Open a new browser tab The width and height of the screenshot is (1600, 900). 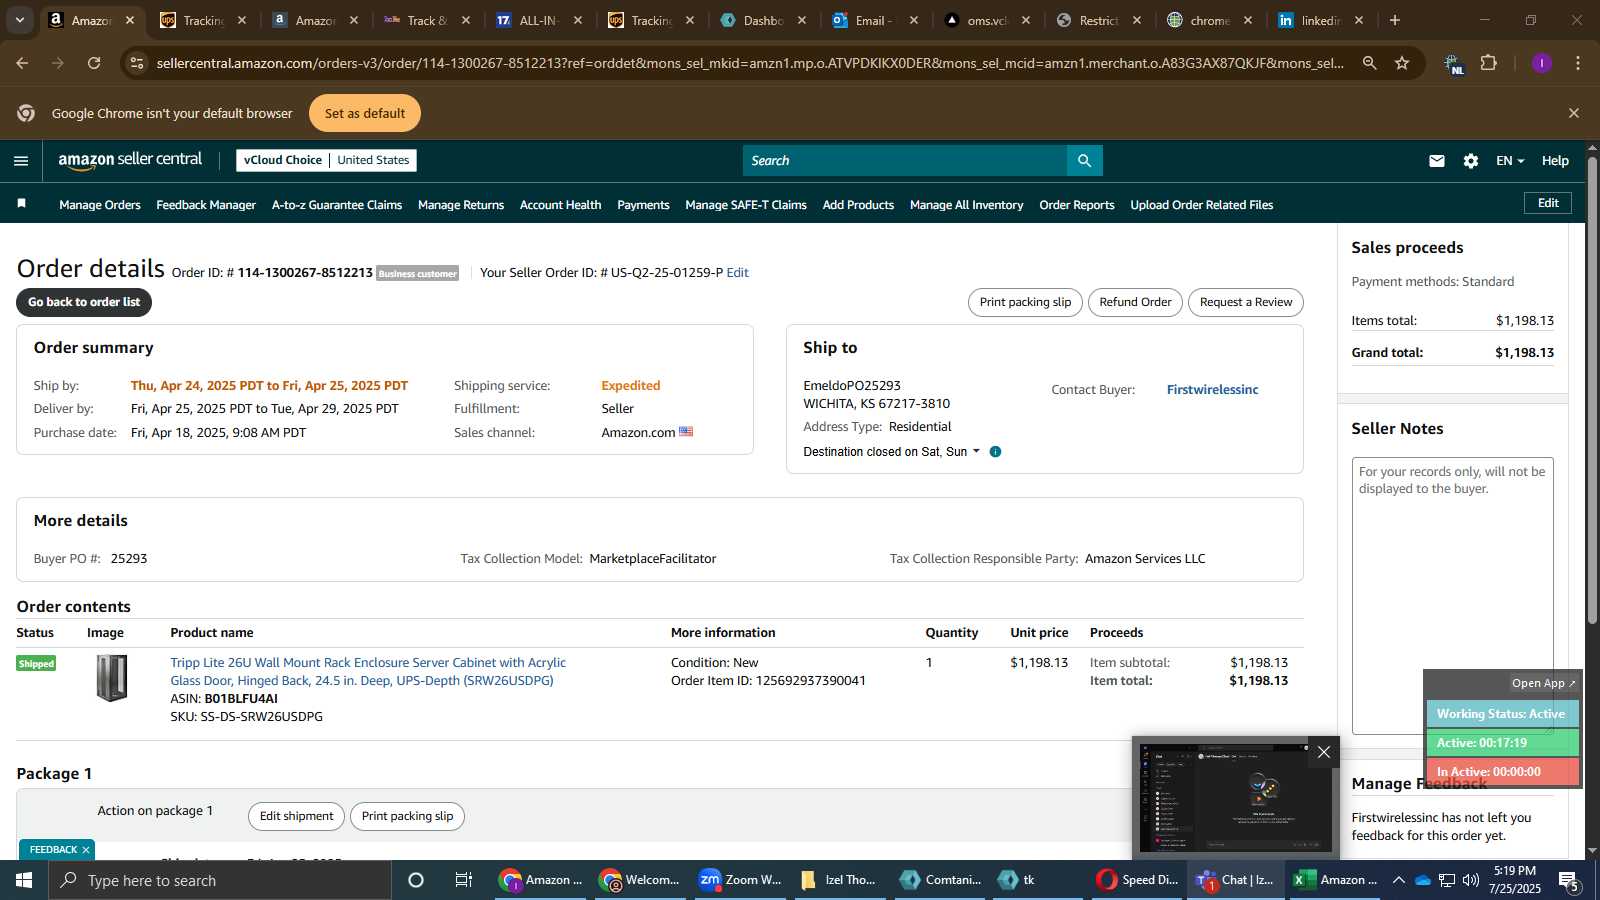click(1395, 20)
